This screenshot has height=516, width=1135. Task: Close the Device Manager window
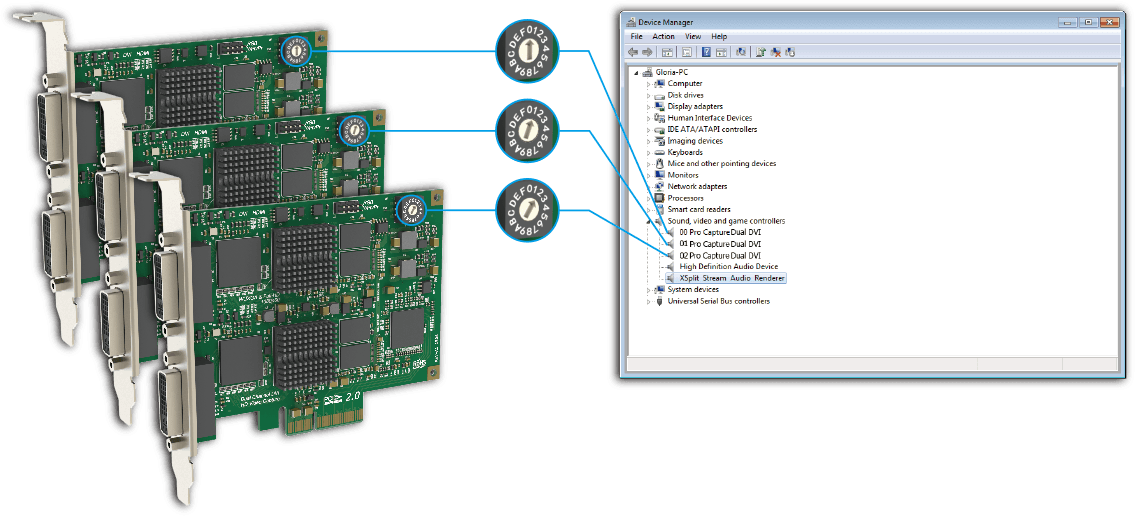[x=1112, y=22]
